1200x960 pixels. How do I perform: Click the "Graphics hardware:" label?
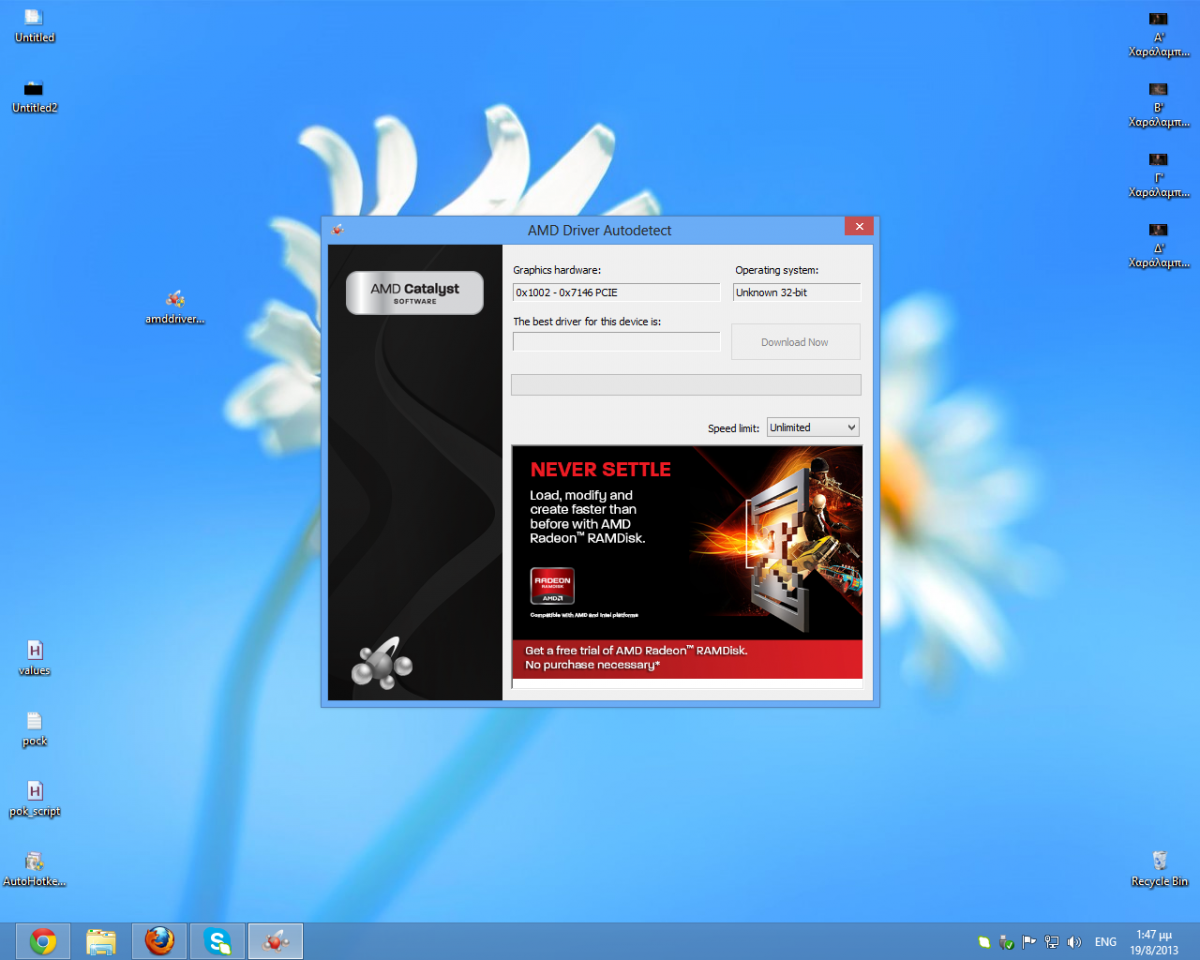pyautogui.click(x=557, y=270)
